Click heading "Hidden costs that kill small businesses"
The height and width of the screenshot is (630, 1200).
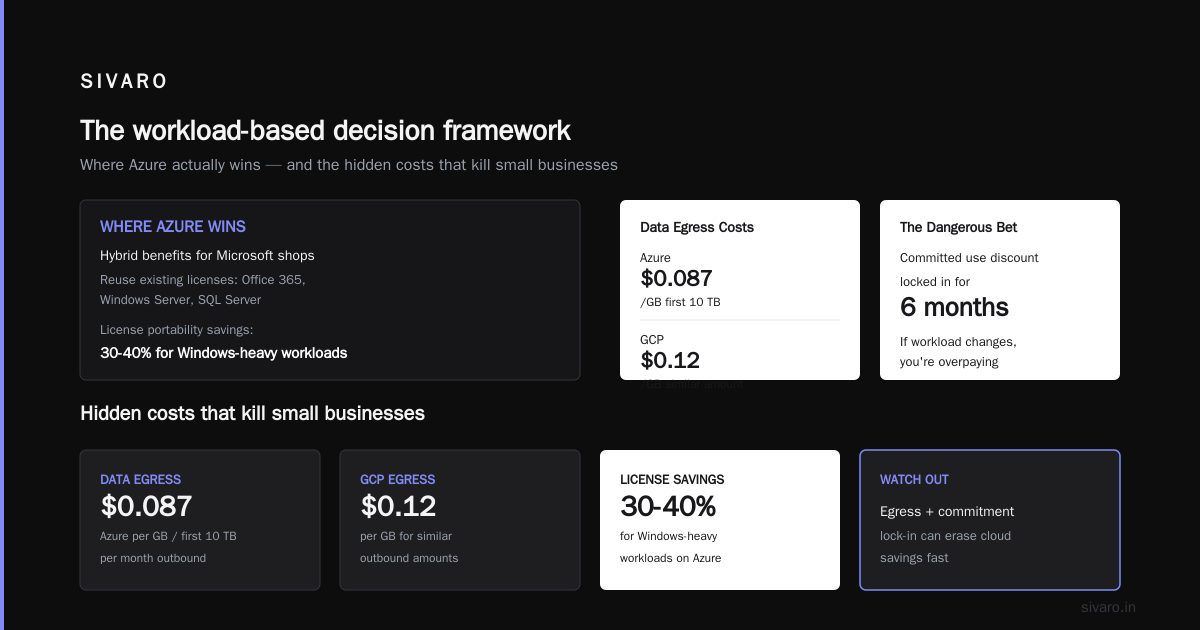tap(252, 413)
